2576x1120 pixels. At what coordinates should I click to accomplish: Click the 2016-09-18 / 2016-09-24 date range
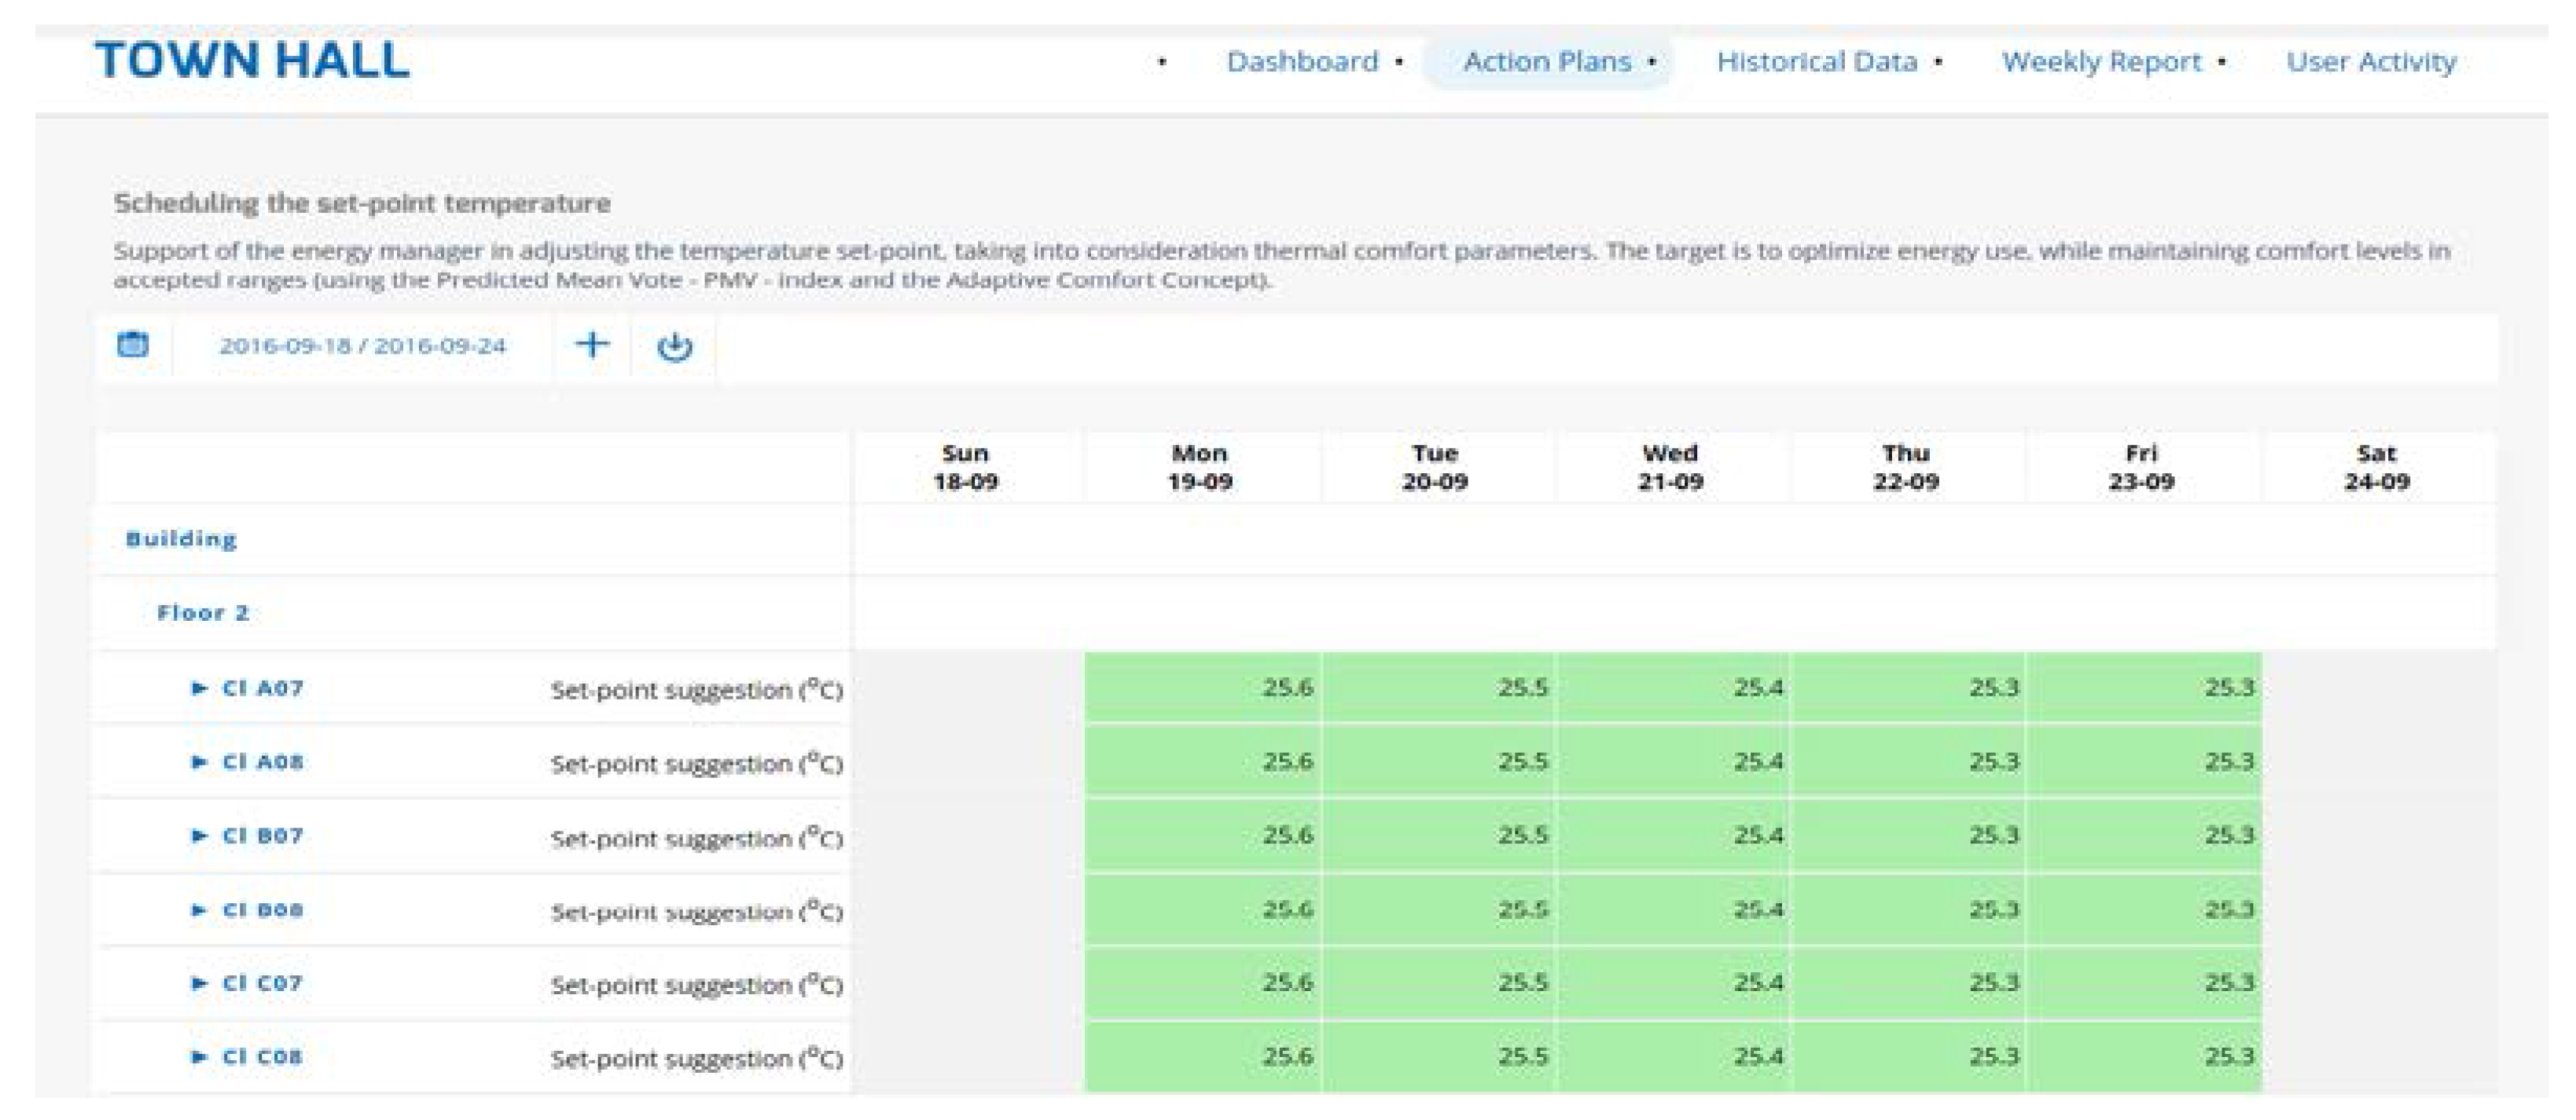[363, 346]
